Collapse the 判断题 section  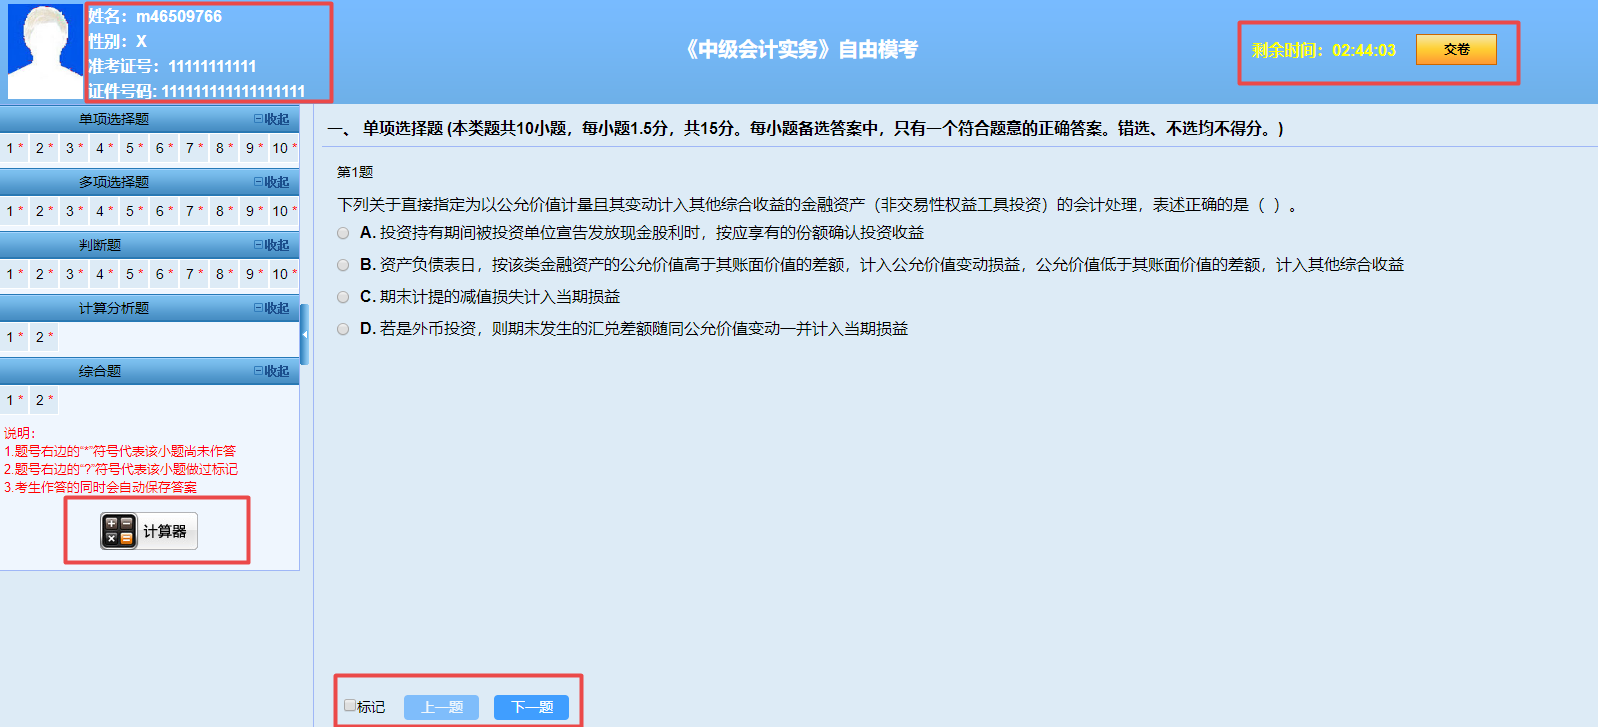[x=271, y=245]
